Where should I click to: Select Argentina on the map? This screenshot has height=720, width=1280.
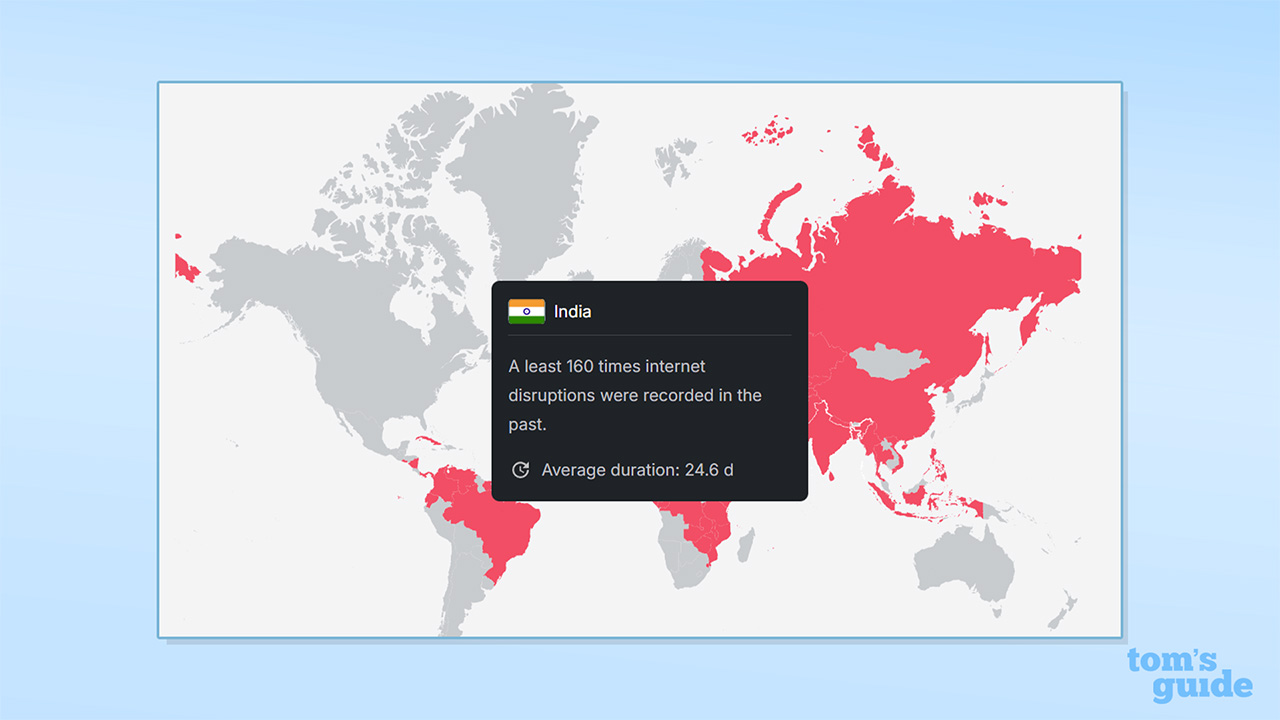pos(462,600)
